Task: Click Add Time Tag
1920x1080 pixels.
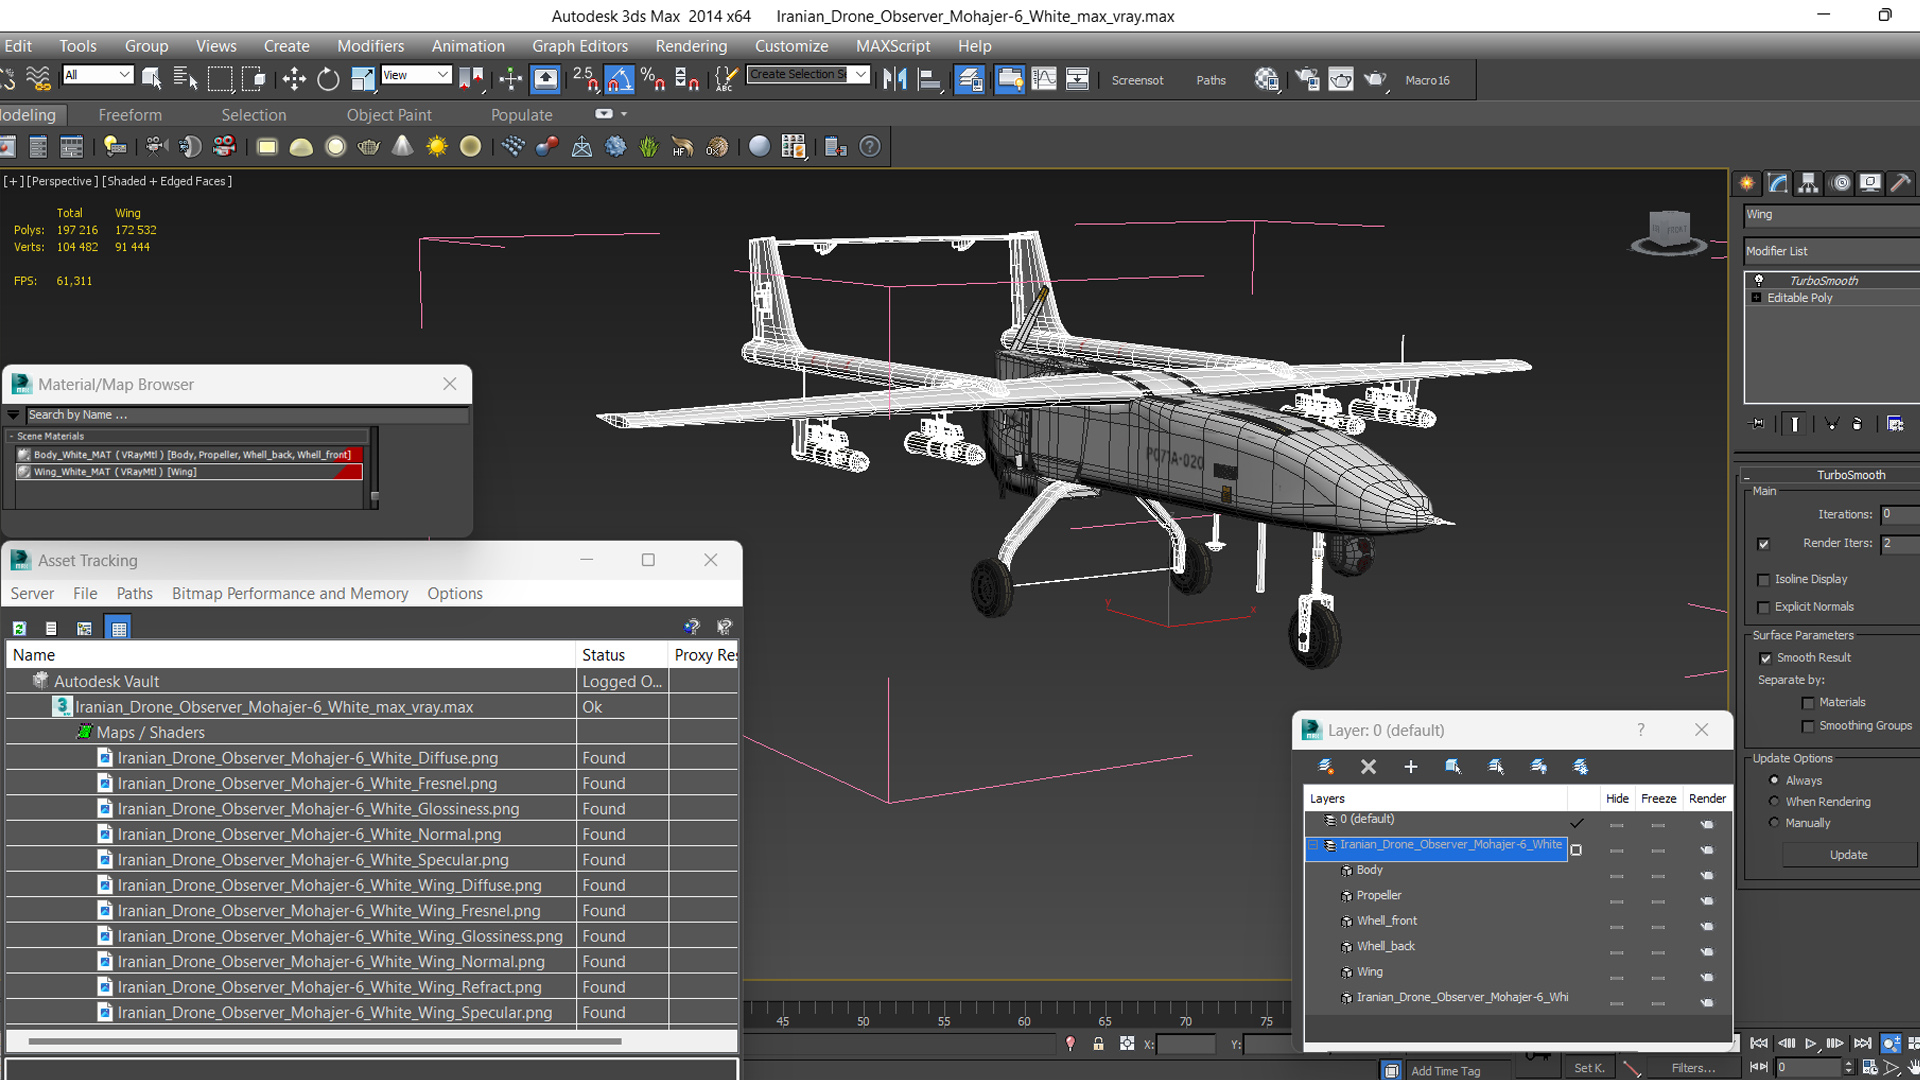Action: pos(1445,1071)
